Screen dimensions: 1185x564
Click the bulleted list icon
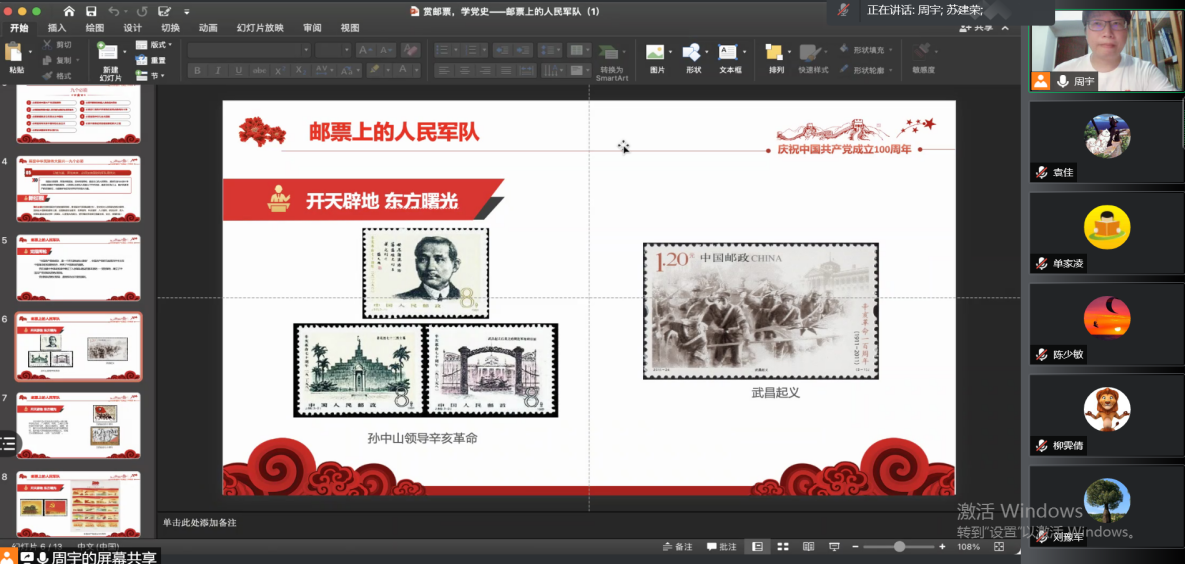click(444, 50)
